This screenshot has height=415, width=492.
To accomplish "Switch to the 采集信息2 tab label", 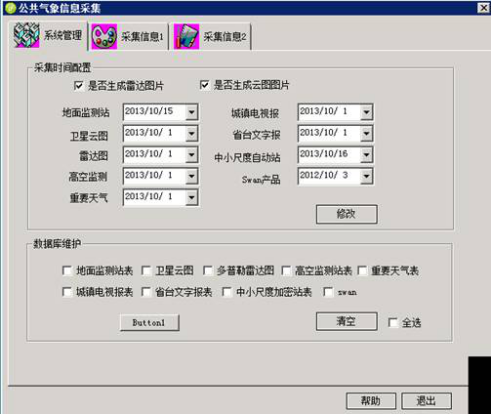I will [225, 37].
